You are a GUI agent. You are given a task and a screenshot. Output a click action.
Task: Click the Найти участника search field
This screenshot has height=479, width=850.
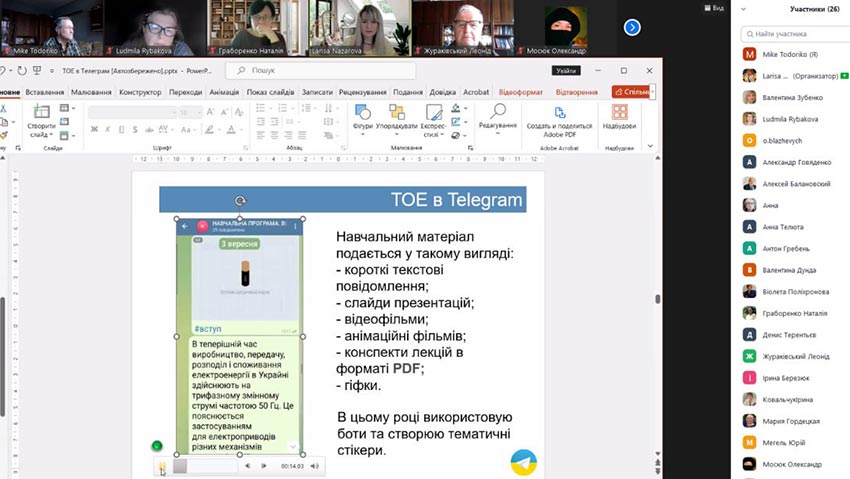tap(795, 34)
